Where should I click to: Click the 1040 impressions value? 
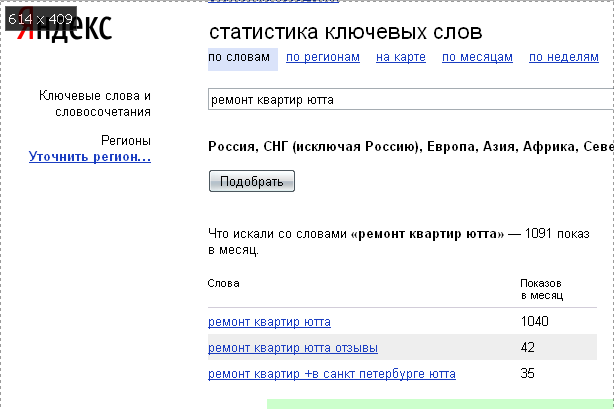(x=535, y=322)
